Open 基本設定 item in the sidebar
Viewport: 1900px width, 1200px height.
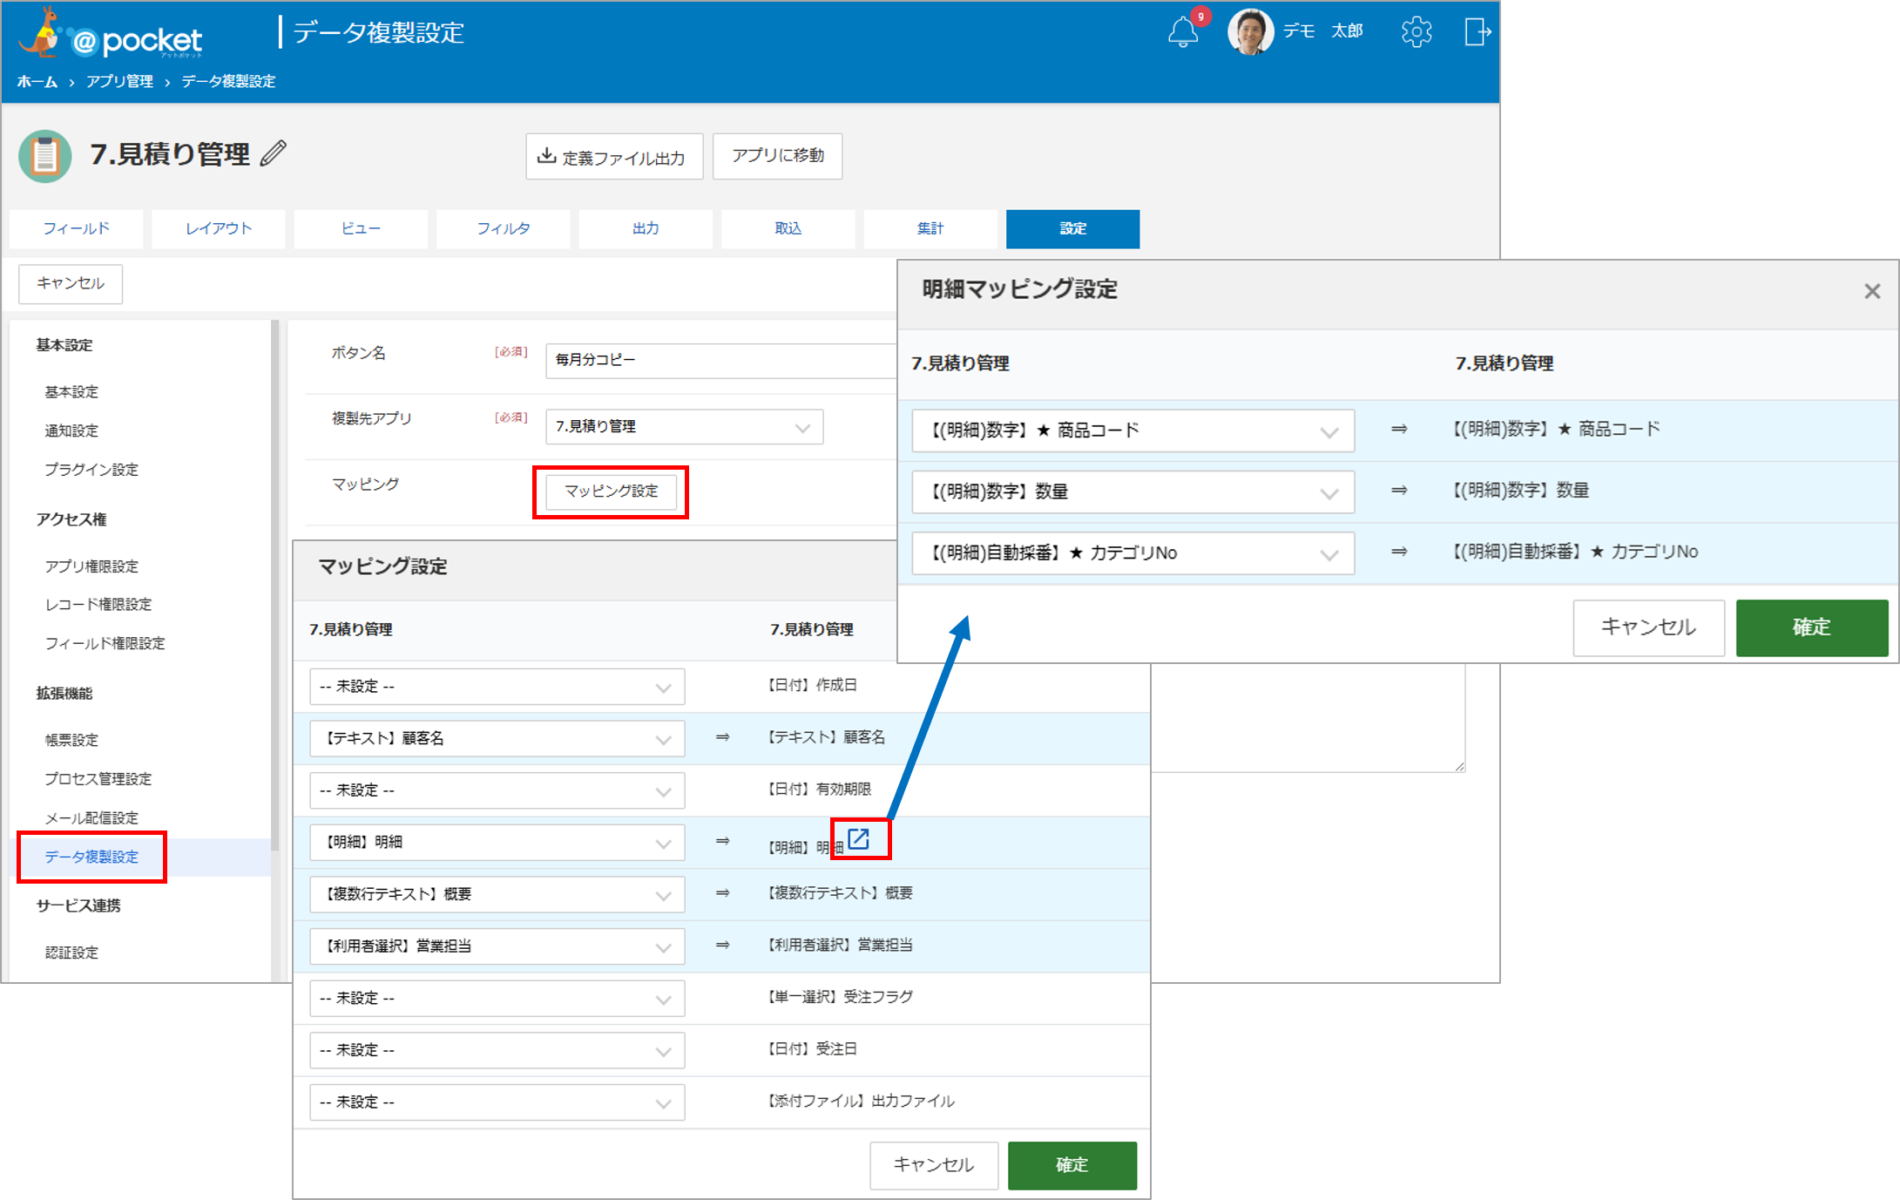[x=71, y=392]
